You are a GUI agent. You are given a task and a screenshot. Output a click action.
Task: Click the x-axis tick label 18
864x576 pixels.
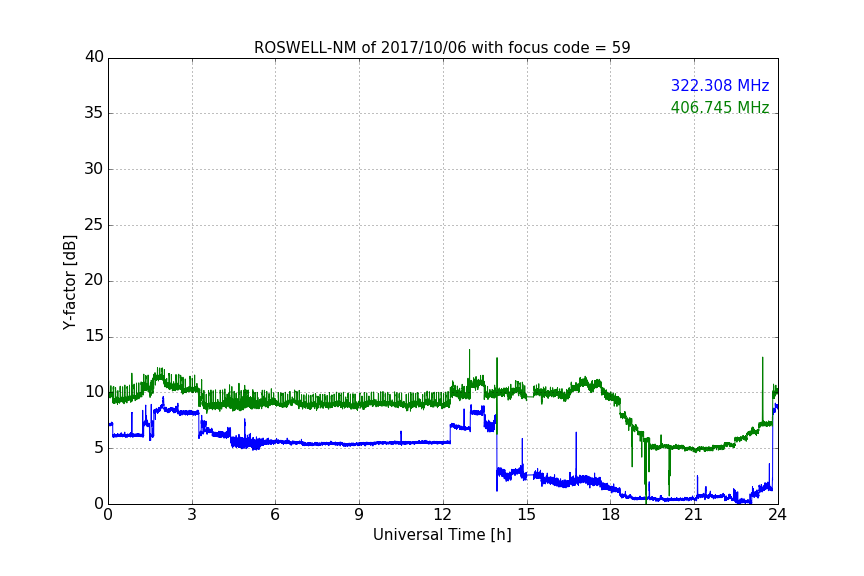(611, 515)
